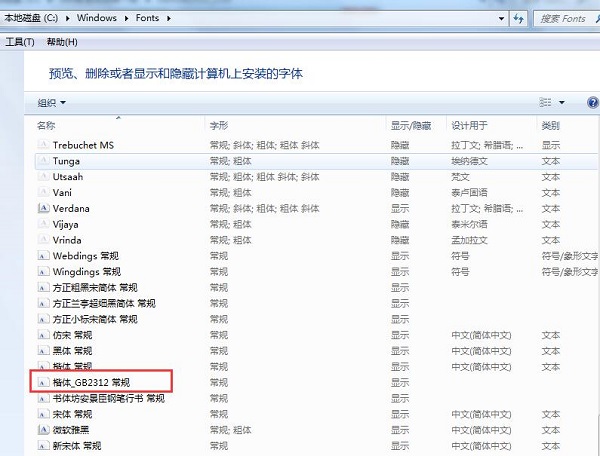
Task: Select the 宋体 常规 font name
Action: 72,414
